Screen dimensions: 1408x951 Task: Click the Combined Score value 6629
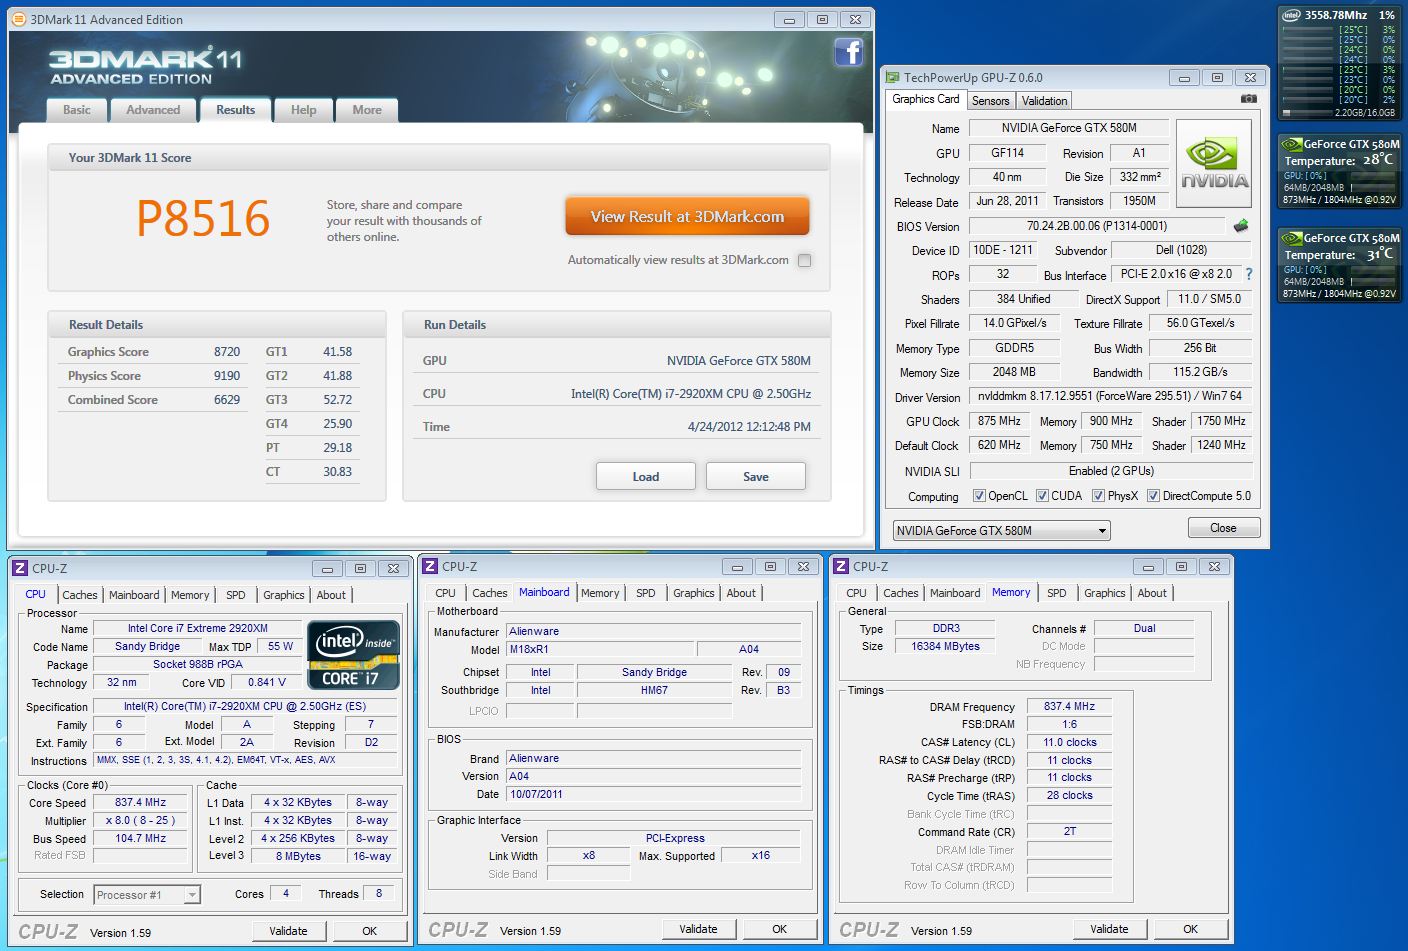click(227, 400)
